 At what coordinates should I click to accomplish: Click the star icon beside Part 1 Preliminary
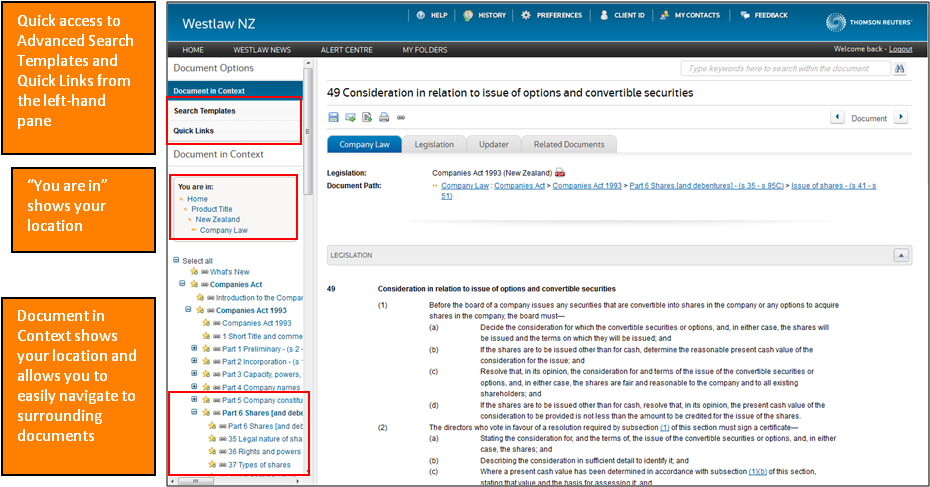click(206, 349)
